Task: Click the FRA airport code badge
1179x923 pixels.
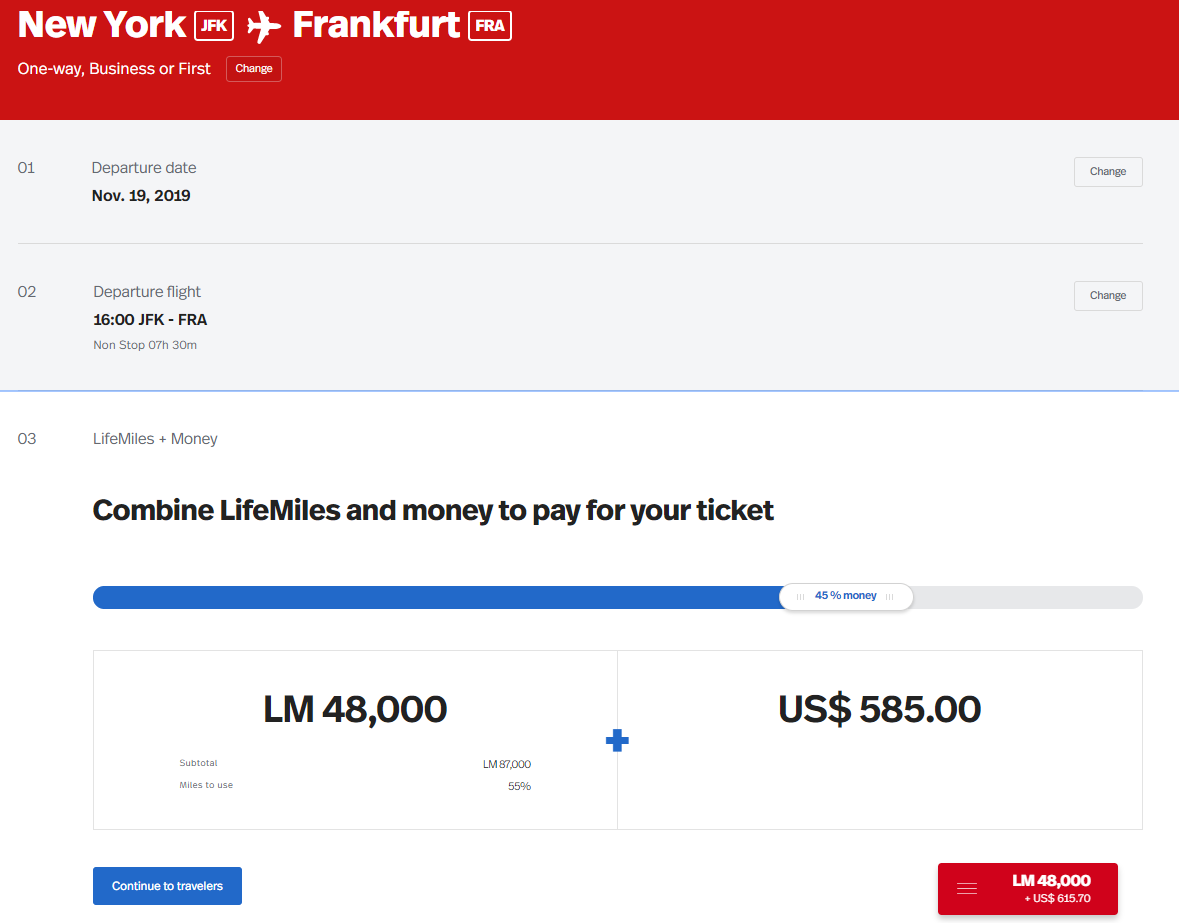Action: [x=490, y=26]
